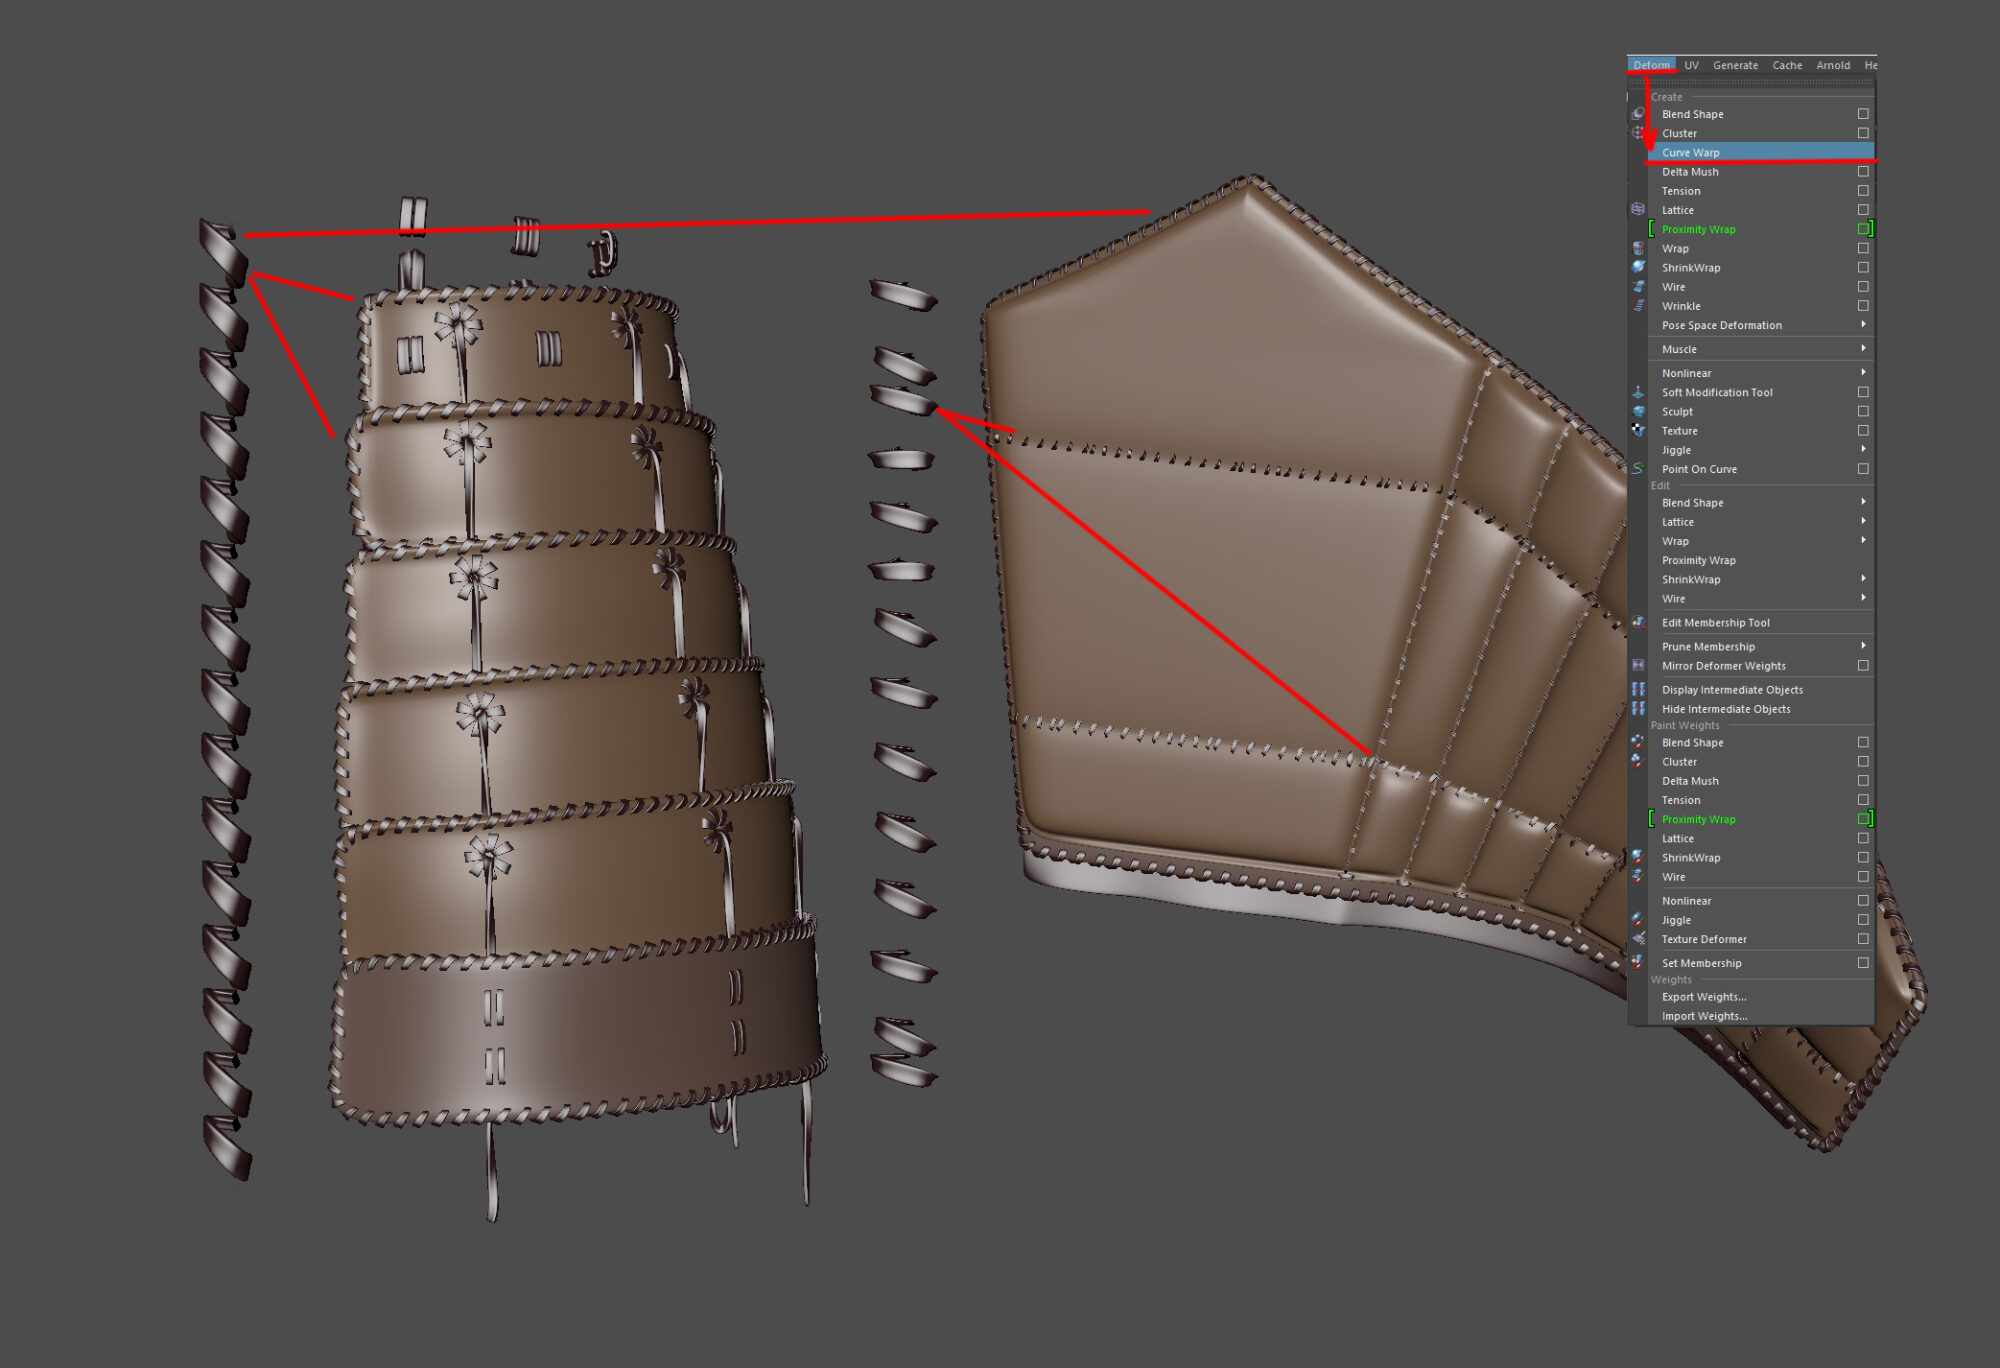
Task: Open Delta Mush options box under Create
Action: click(1863, 172)
